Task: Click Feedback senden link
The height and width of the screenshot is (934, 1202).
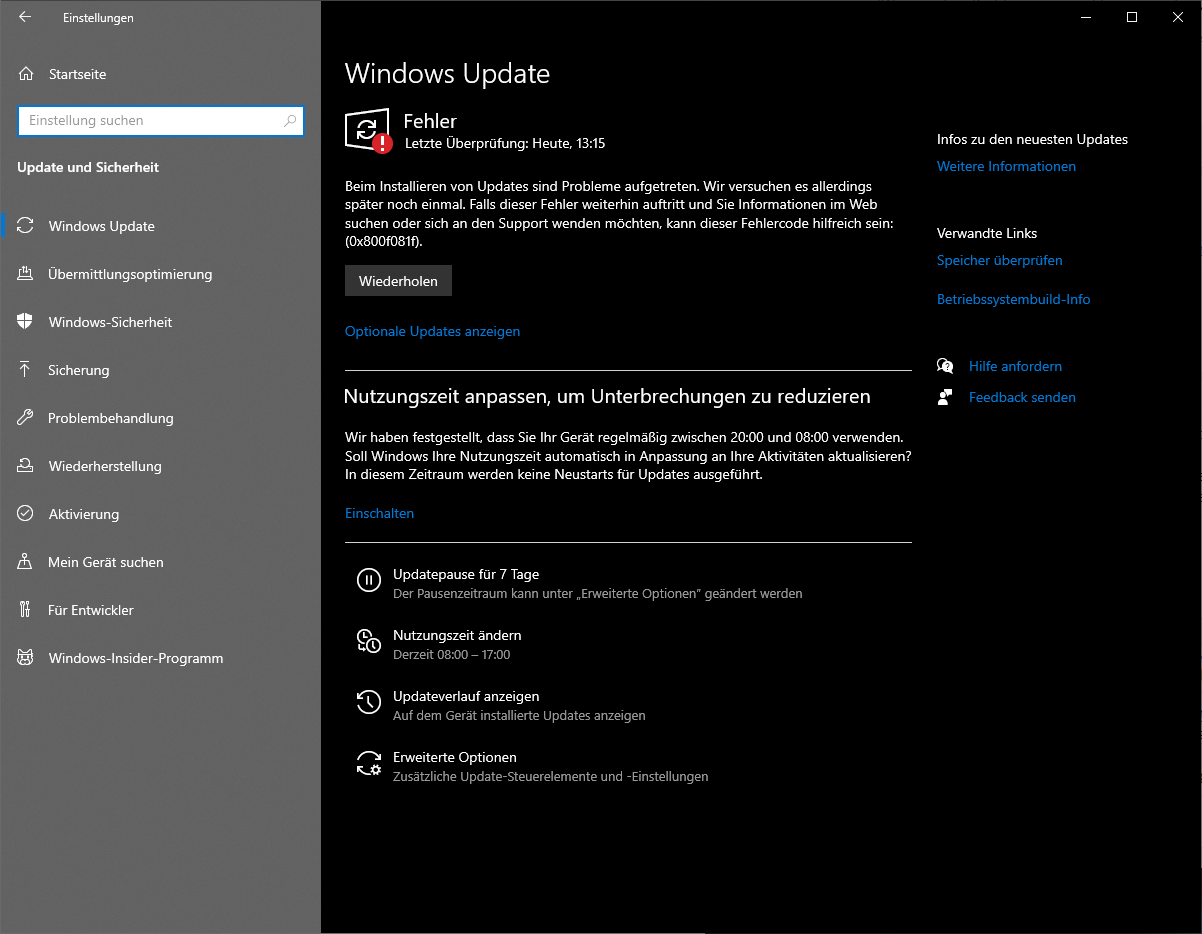Action: point(1022,397)
